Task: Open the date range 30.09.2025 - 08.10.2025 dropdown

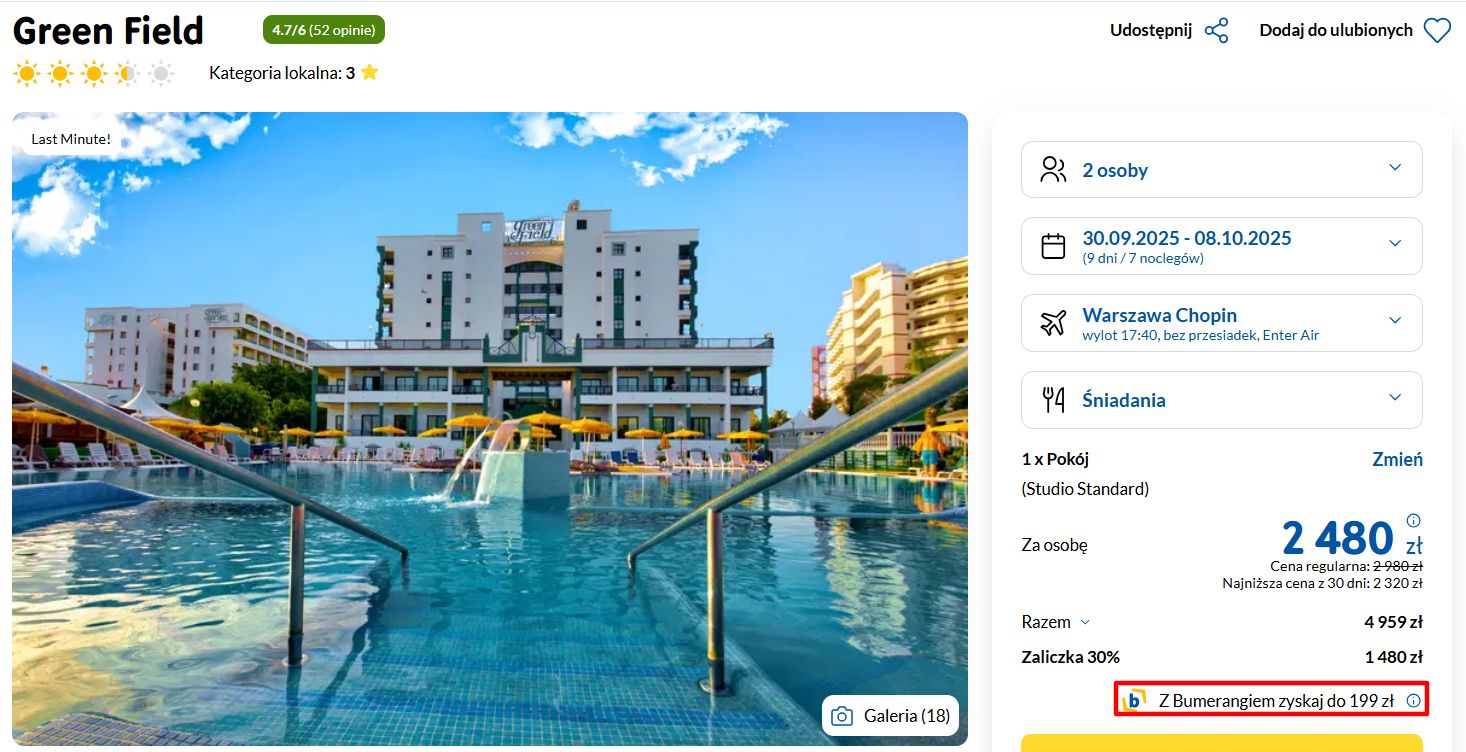Action: click(1221, 246)
